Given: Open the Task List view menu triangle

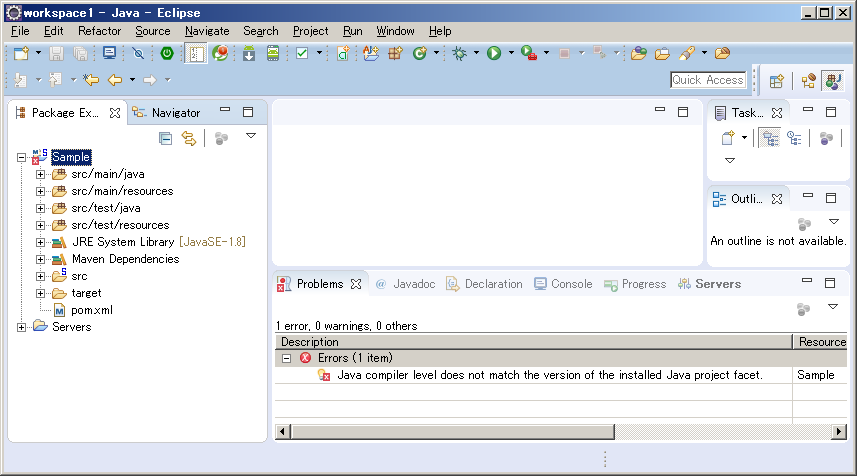Looking at the screenshot, I should (730, 160).
